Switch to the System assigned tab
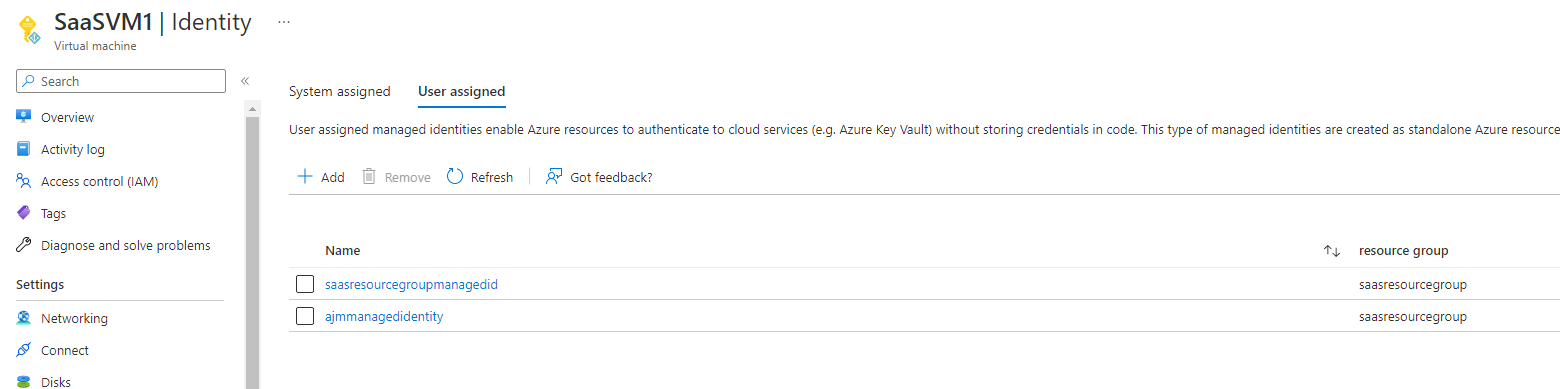 (x=339, y=91)
